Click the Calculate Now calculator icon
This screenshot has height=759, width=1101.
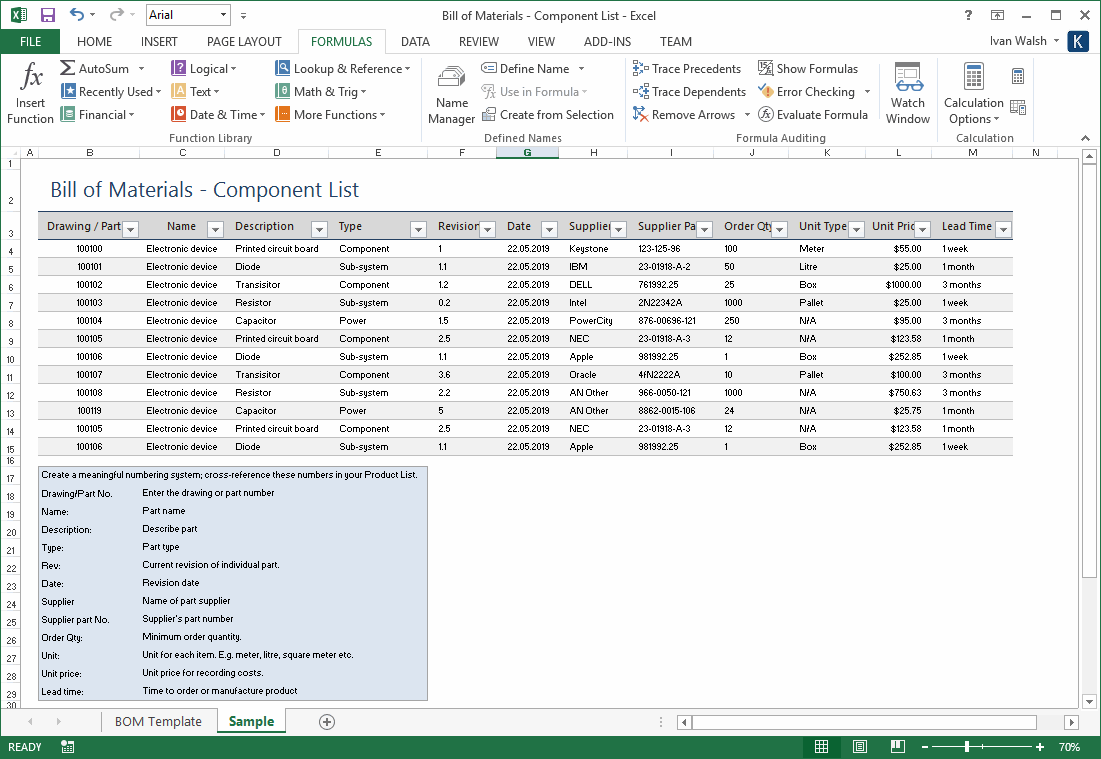(1017, 76)
